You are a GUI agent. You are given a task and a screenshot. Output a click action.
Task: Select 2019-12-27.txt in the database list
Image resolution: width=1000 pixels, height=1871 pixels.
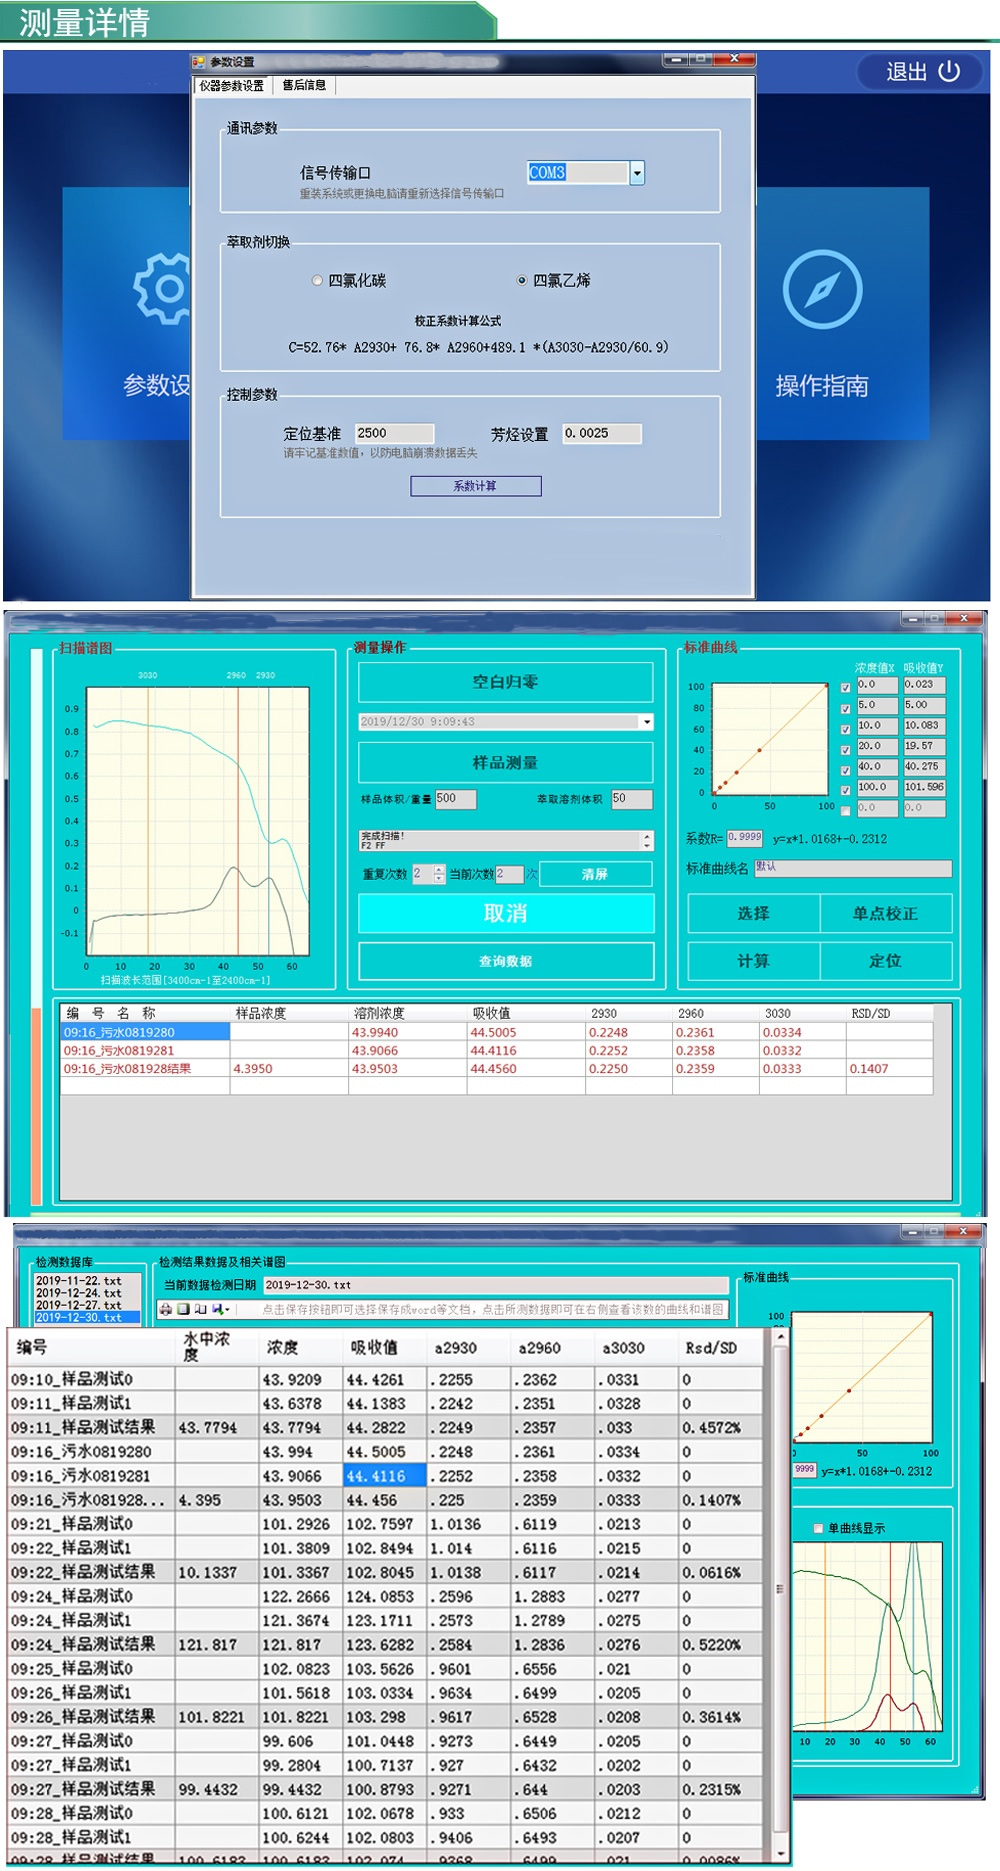click(78, 1305)
